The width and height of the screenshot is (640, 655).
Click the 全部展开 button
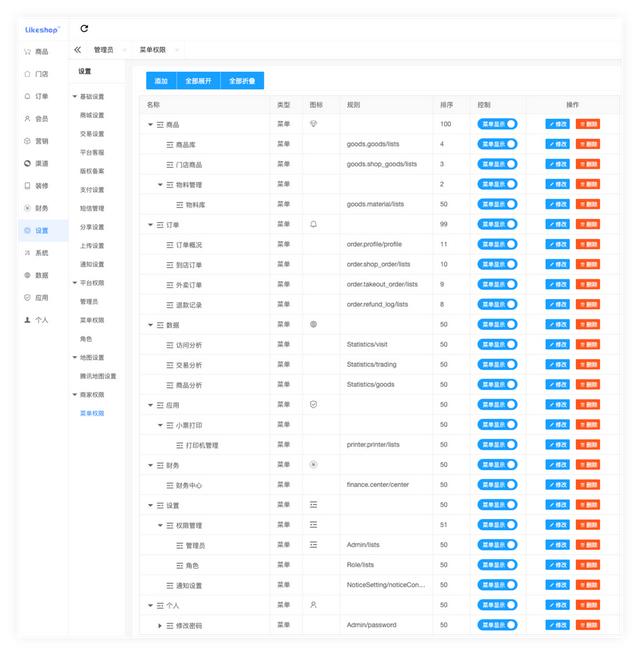(198, 81)
